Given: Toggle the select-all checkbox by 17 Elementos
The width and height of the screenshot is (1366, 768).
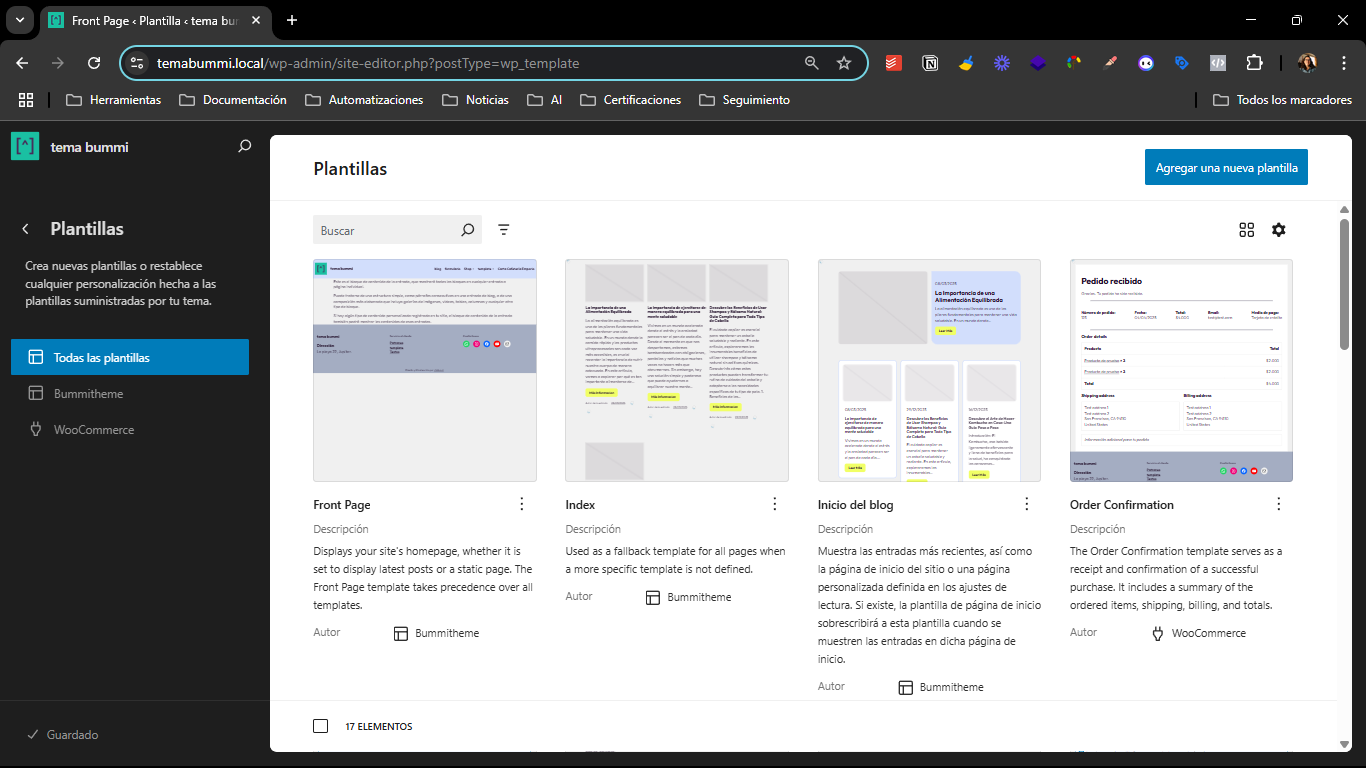Looking at the screenshot, I should tap(320, 726).
